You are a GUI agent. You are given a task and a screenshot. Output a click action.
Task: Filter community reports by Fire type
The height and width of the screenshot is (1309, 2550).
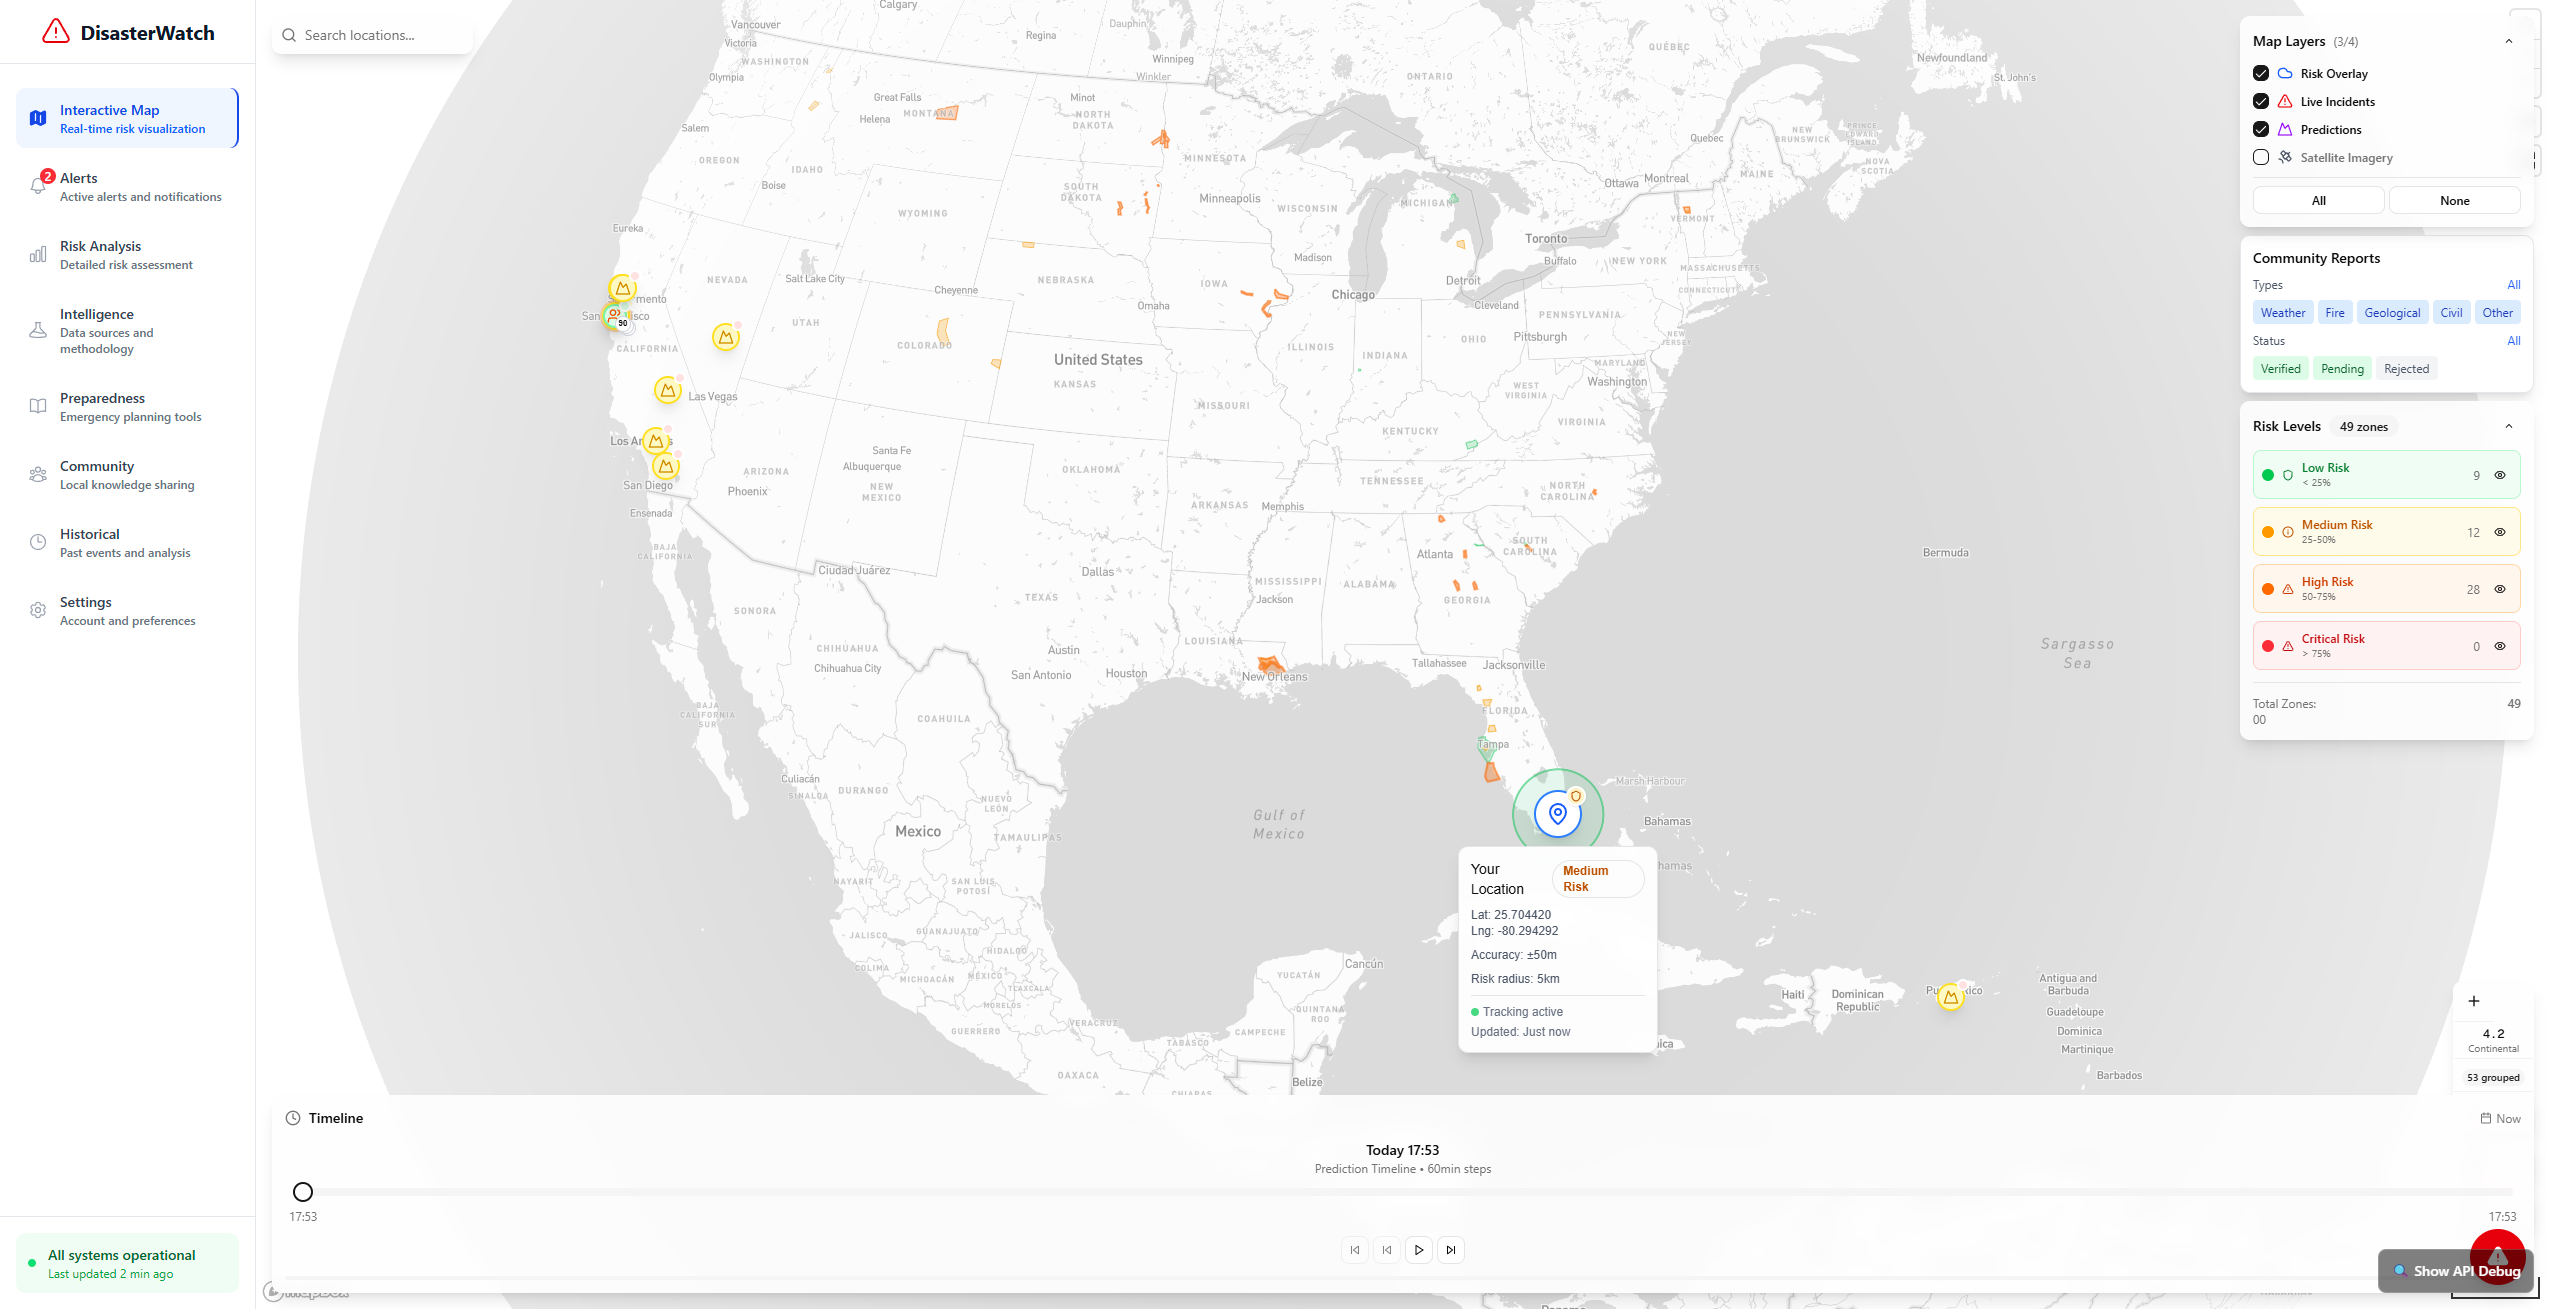pos(2334,312)
